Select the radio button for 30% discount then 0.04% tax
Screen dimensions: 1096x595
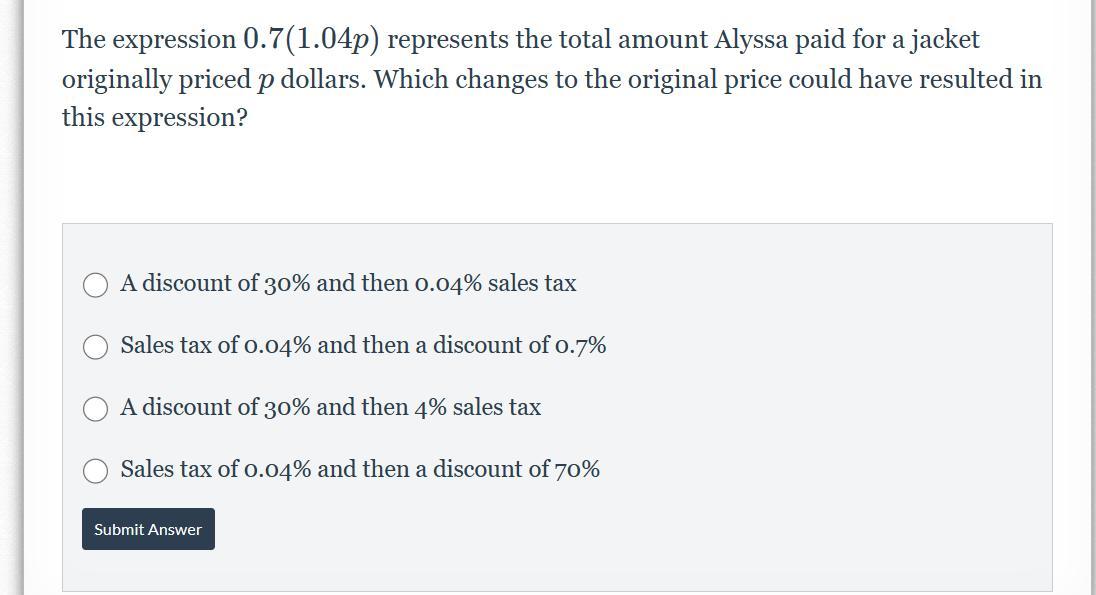(95, 285)
